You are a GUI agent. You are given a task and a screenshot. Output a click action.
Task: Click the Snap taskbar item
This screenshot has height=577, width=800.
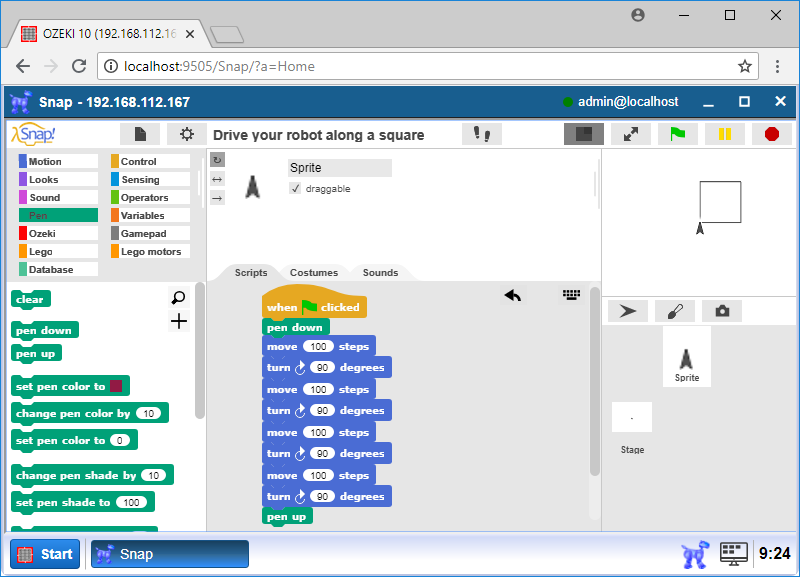coord(169,554)
